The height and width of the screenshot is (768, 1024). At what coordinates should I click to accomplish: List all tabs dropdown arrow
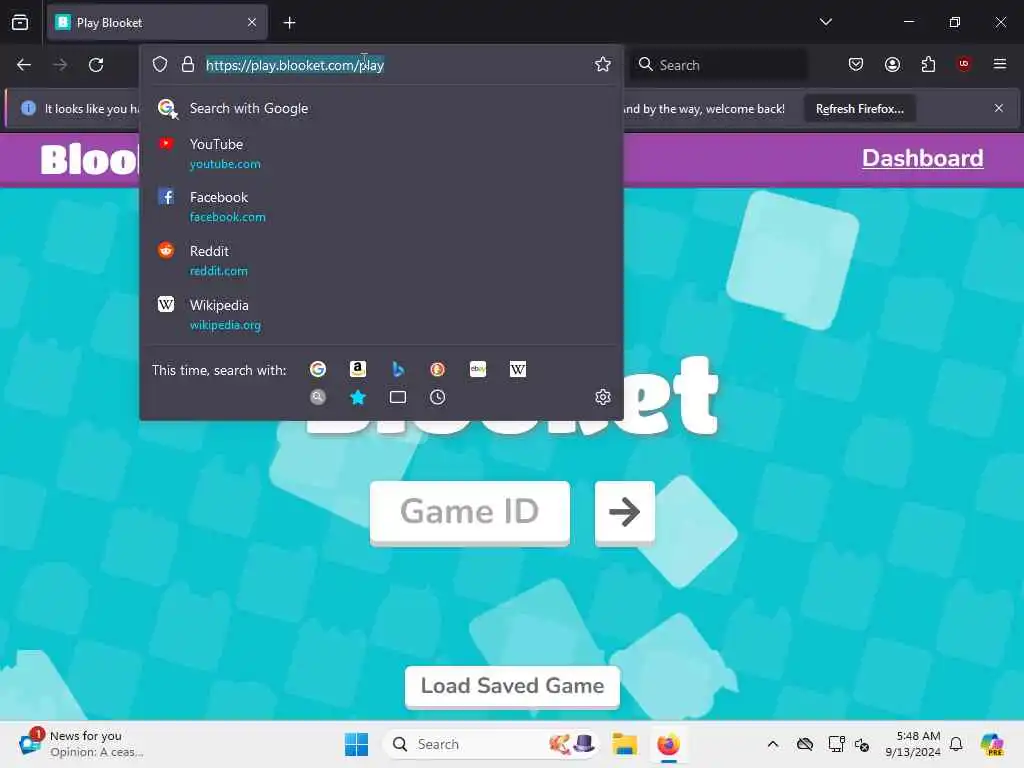tap(825, 22)
